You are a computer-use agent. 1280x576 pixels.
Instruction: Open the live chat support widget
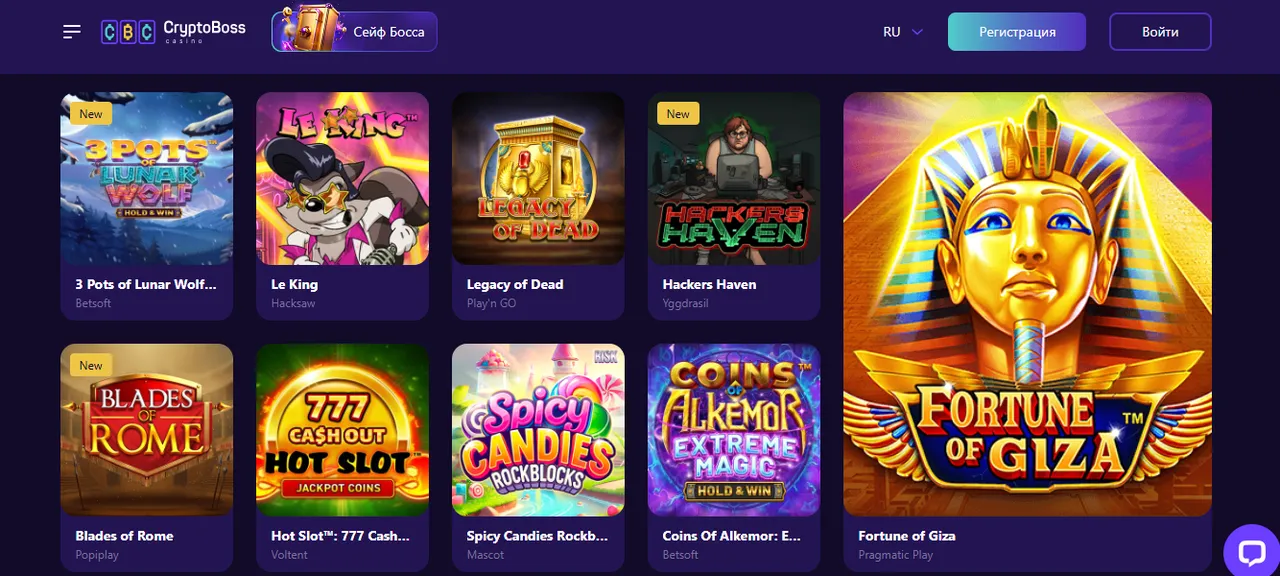pyautogui.click(x=1251, y=551)
